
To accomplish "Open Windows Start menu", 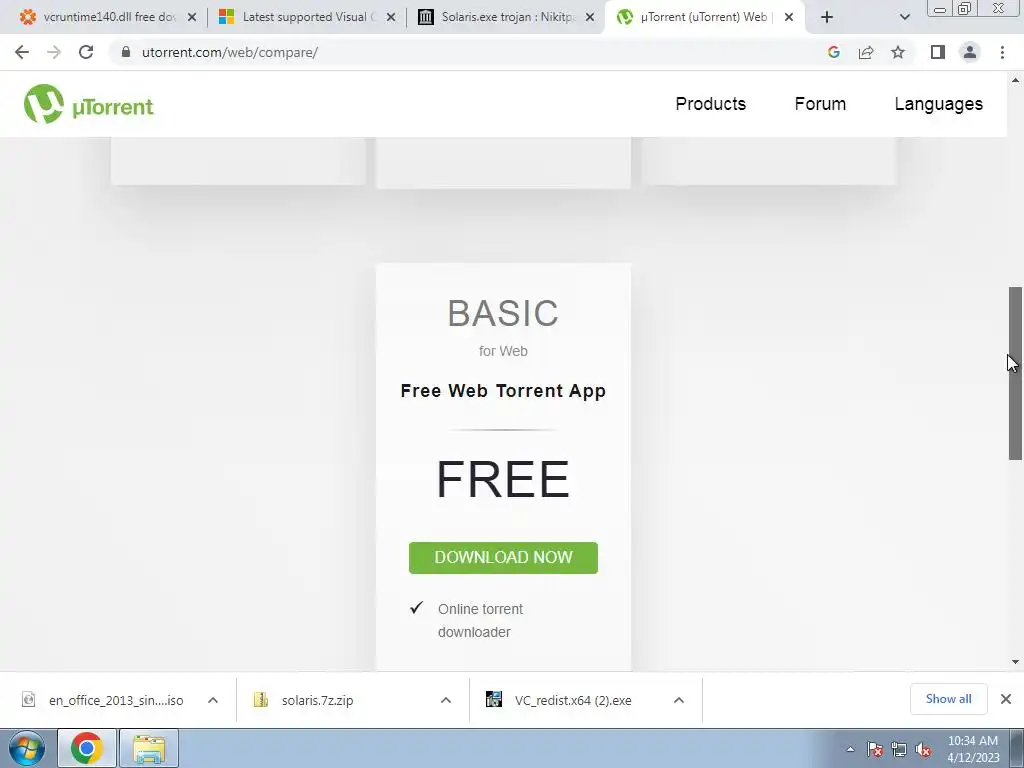I will pyautogui.click(x=27, y=748).
